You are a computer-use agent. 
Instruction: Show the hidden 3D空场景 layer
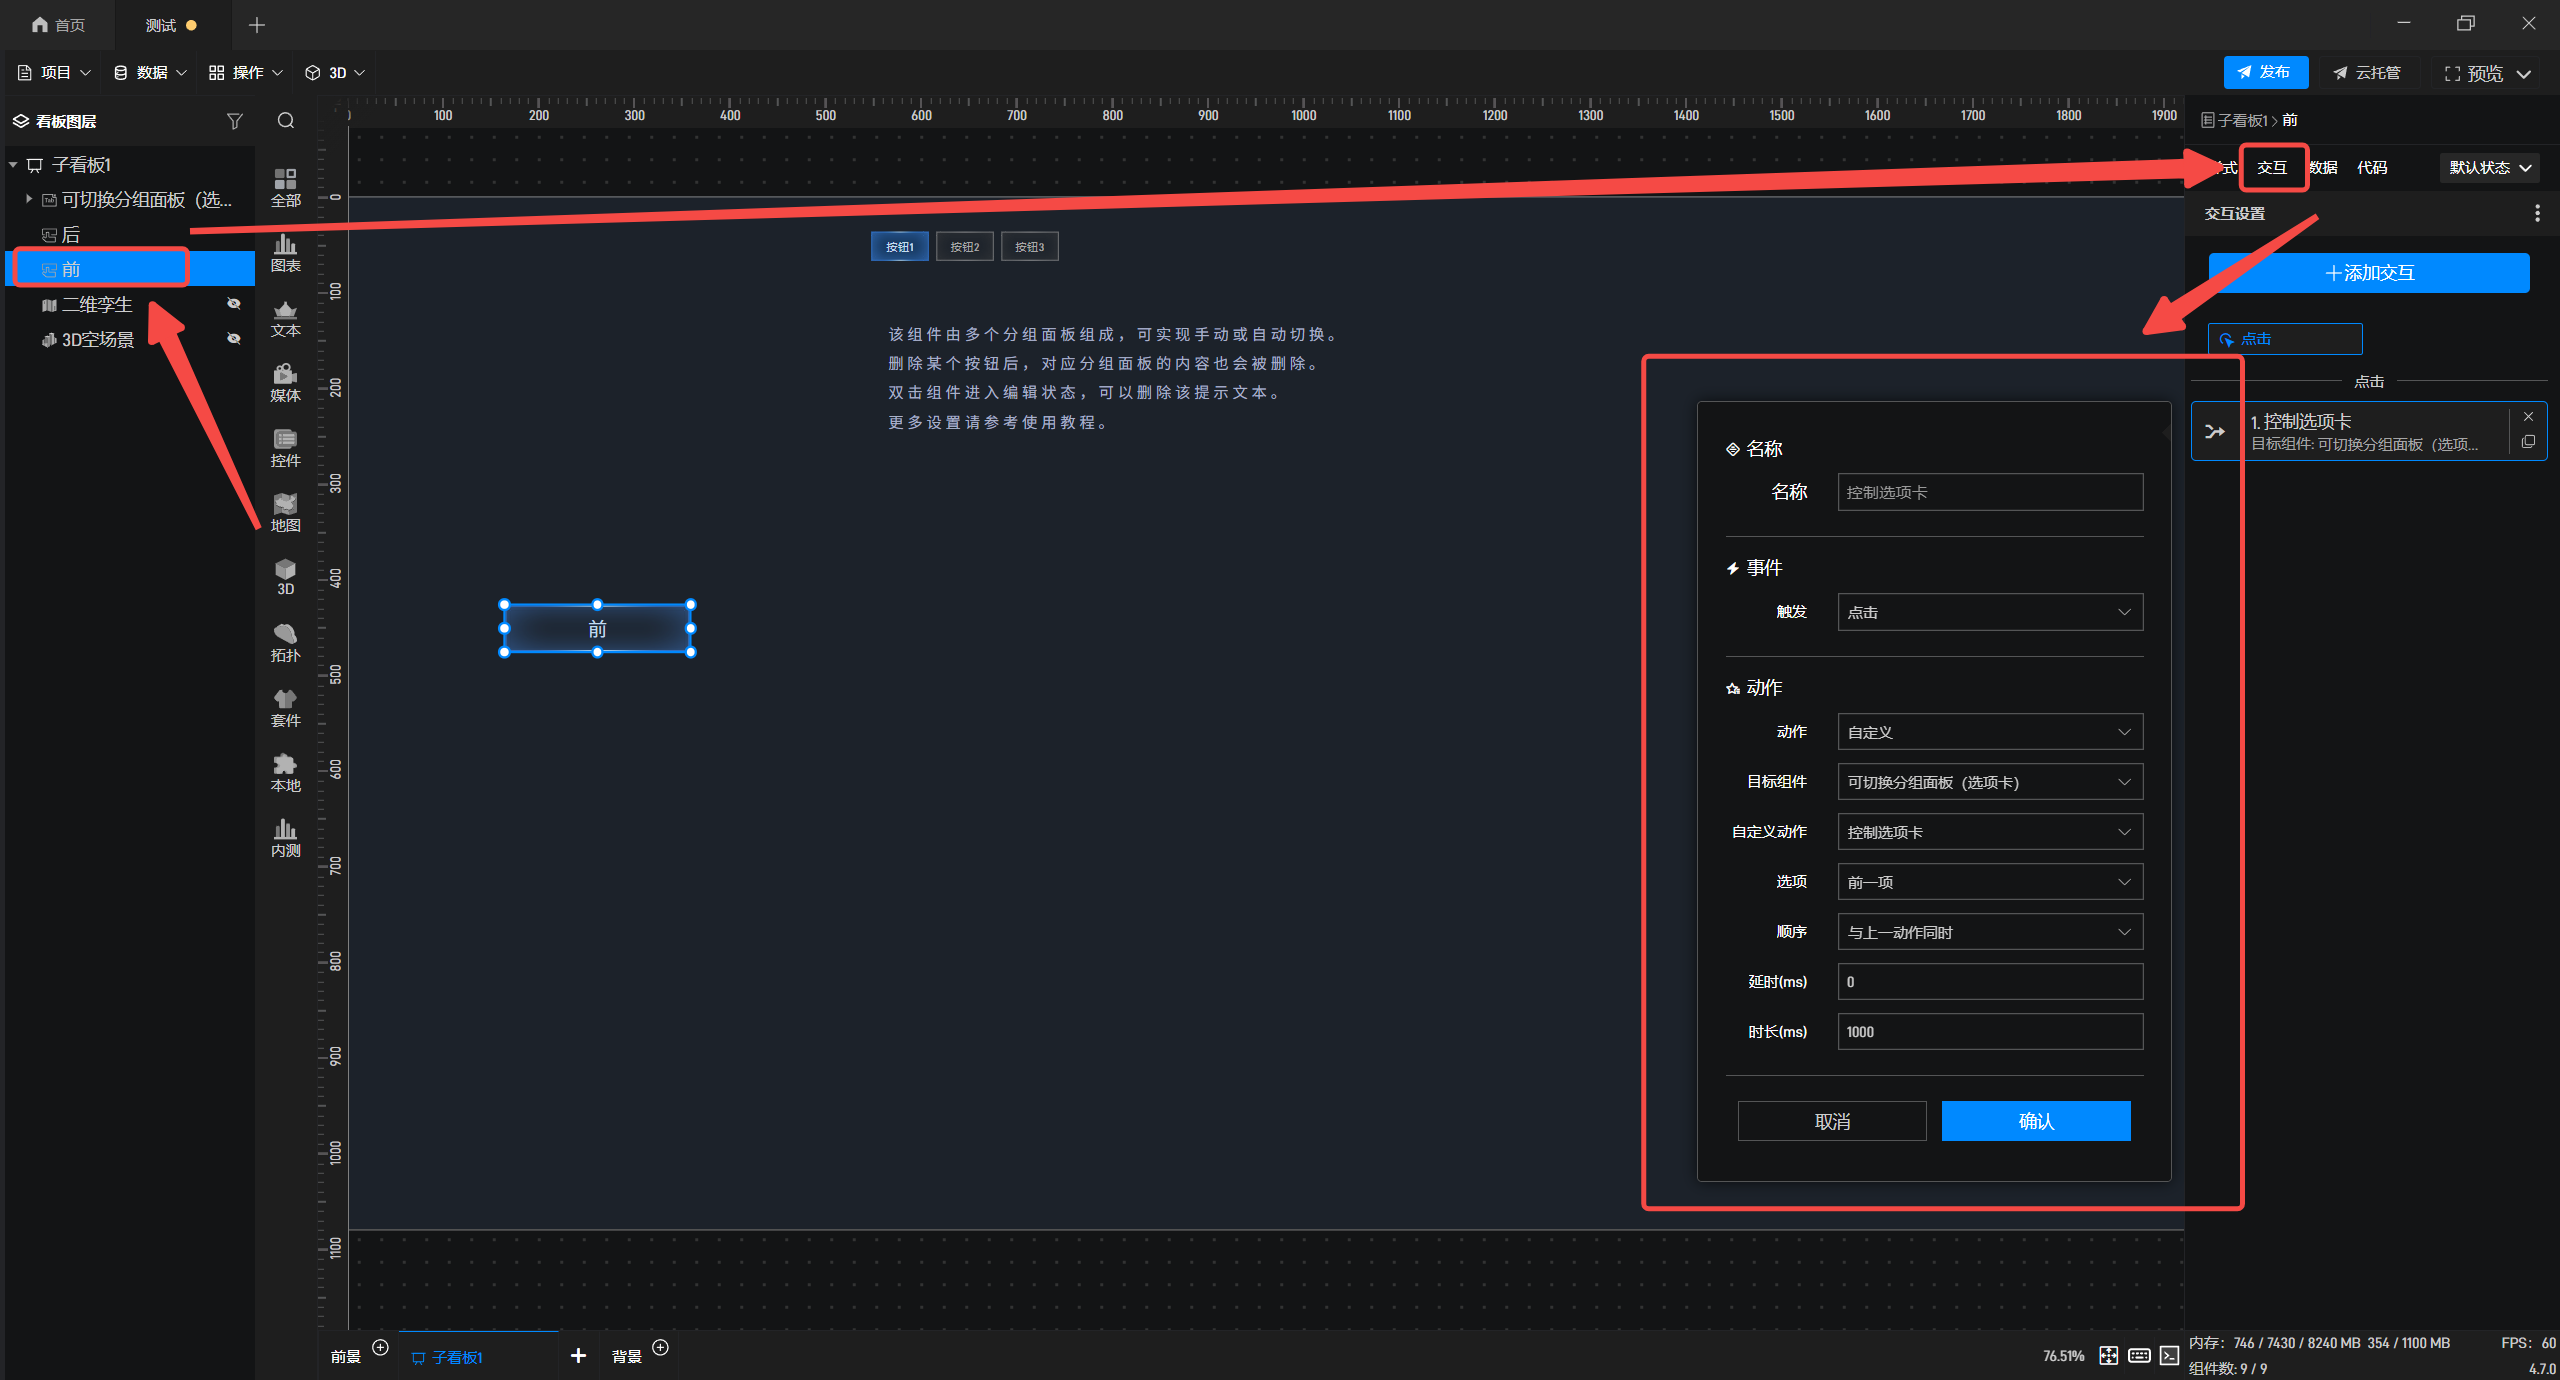coord(234,339)
